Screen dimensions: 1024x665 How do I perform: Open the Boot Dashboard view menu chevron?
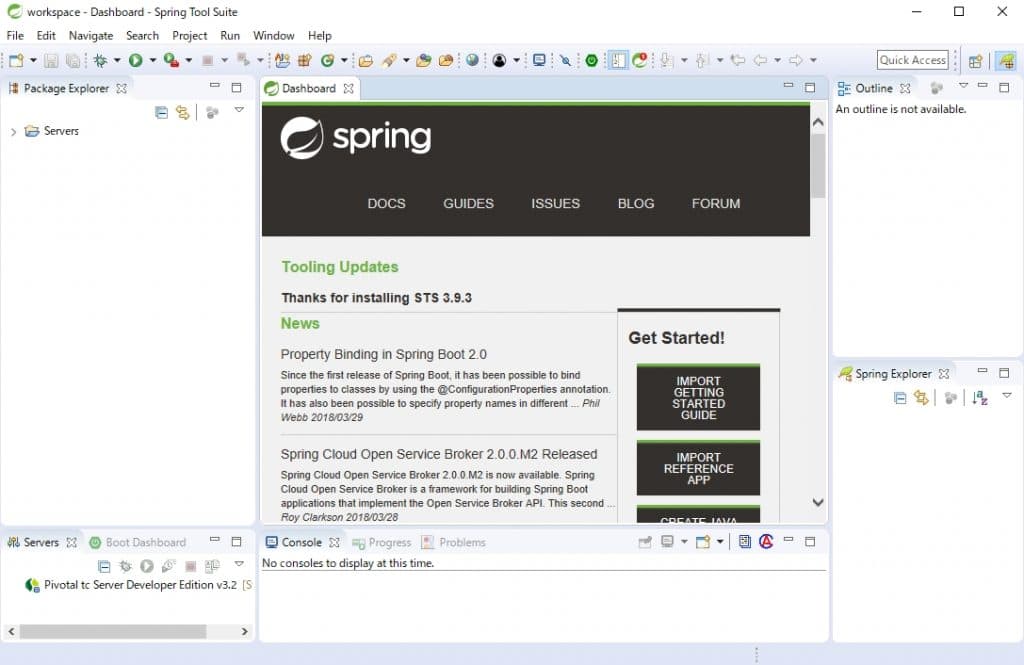point(238,566)
